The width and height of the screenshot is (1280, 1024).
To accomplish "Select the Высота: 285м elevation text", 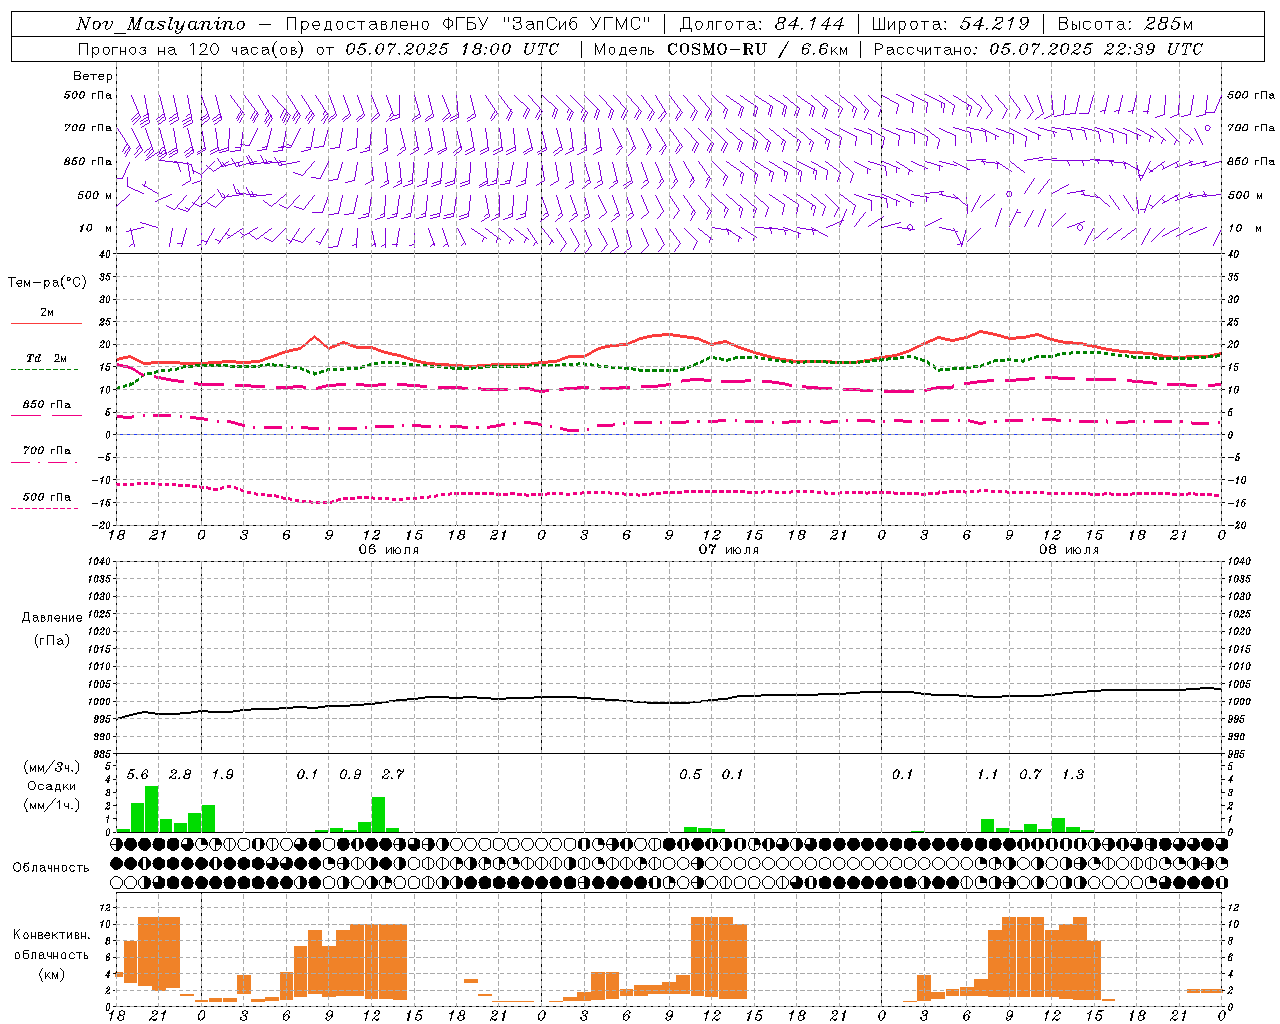I will [x=1125, y=24].
